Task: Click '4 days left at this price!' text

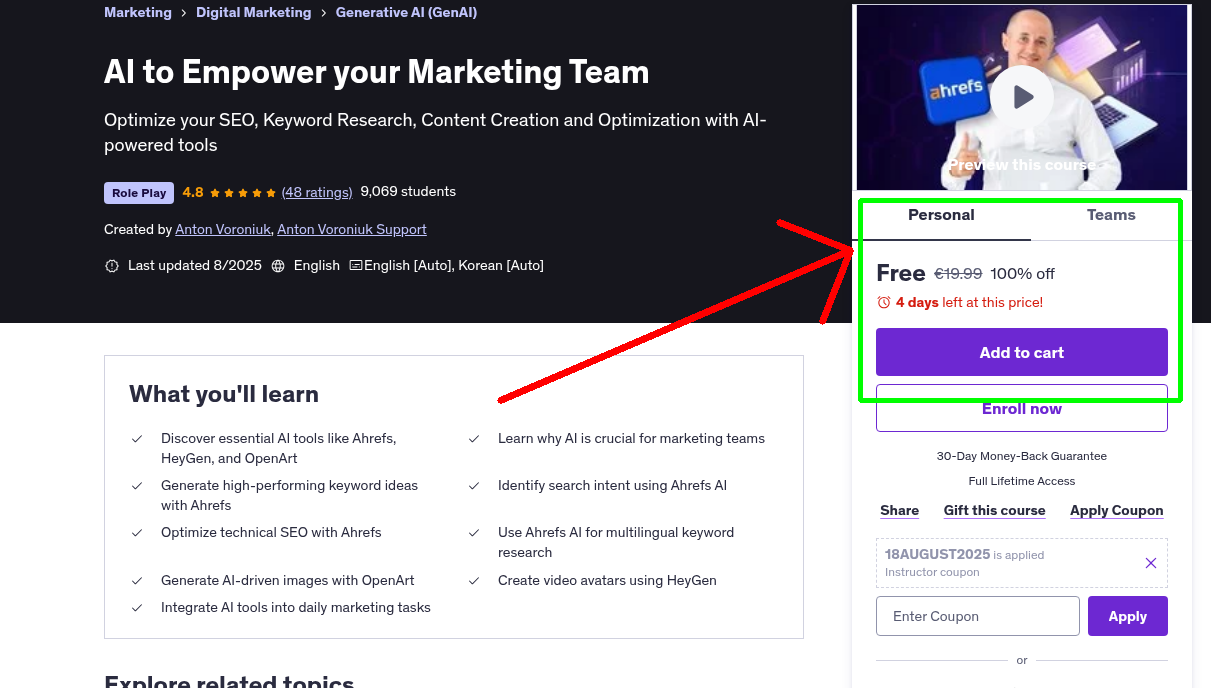Action: click(x=969, y=302)
